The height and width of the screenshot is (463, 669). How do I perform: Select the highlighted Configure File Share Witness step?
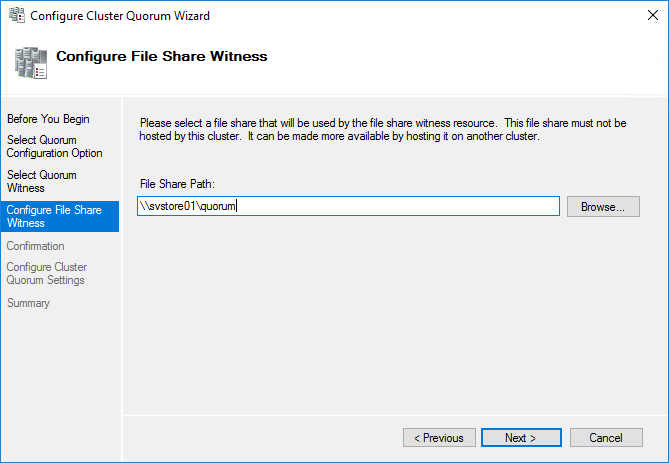60,216
